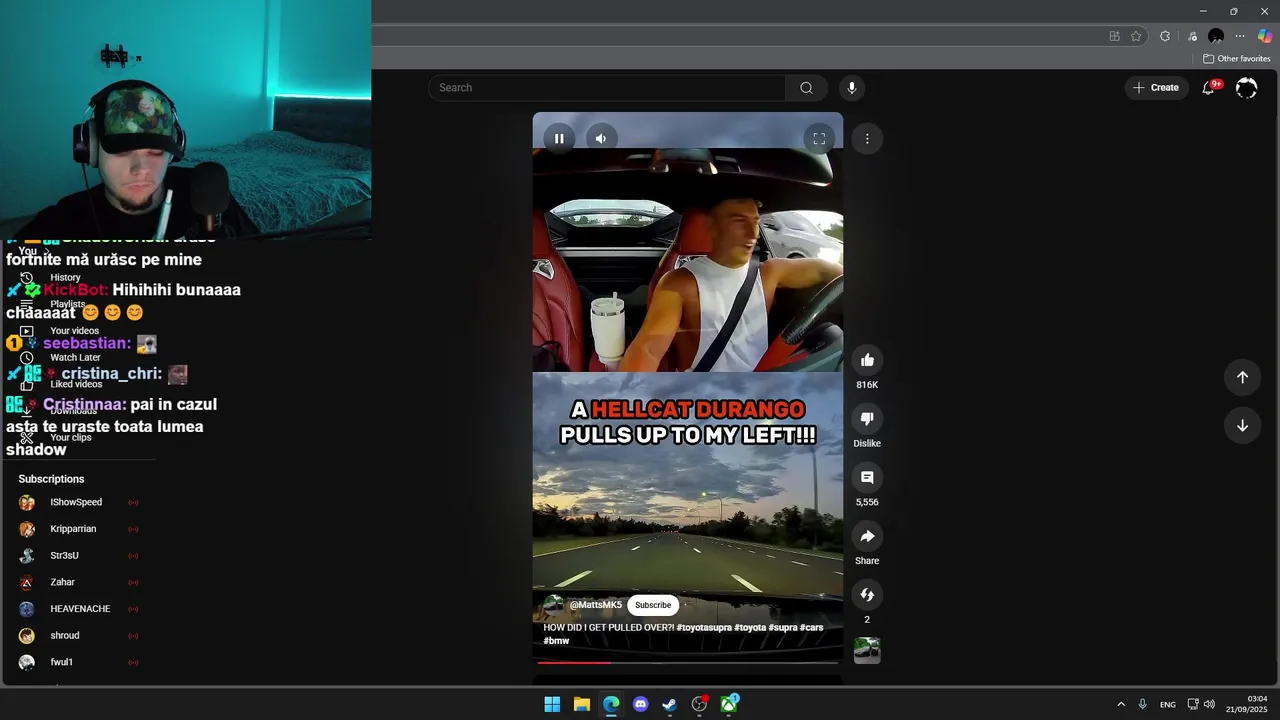The width and height of the screenshot is (1280, 720).
Task: Open Windows Start menu
Action: click(552, 704)
